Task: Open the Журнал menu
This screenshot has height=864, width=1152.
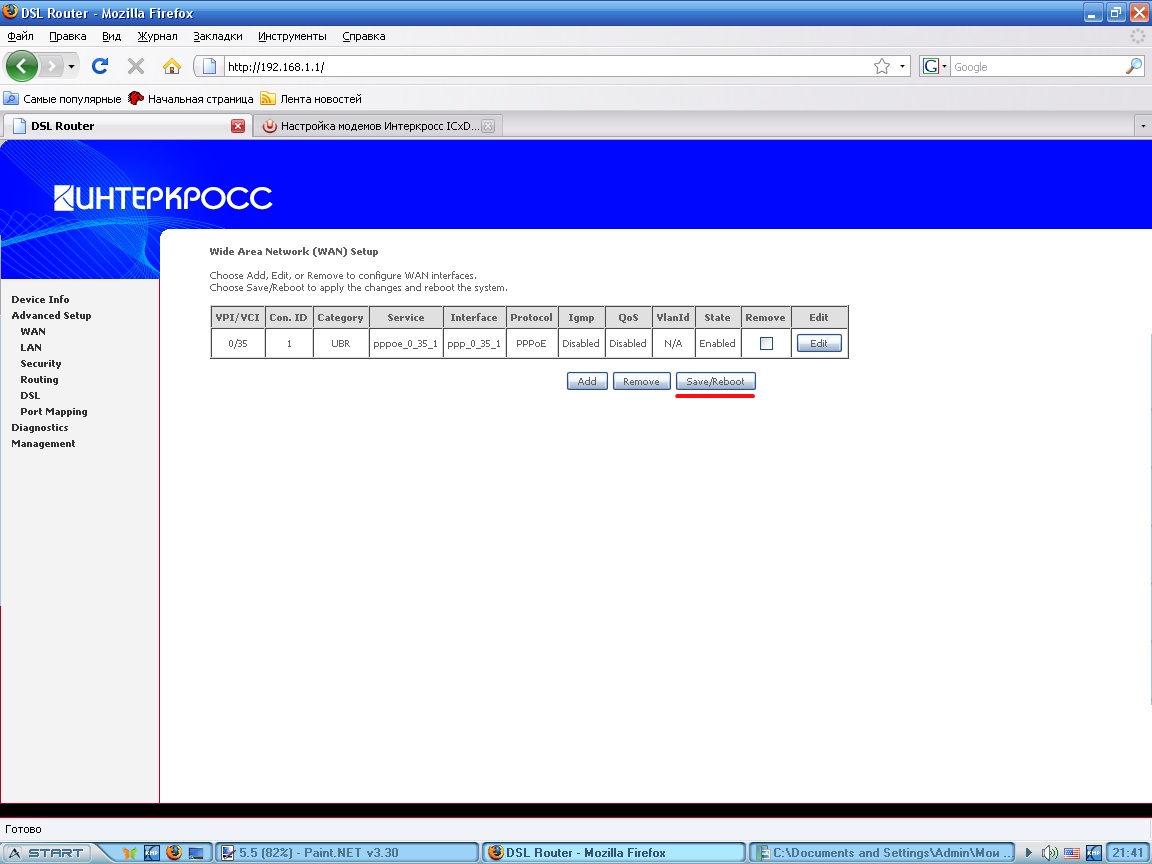Action: (157, 36)
